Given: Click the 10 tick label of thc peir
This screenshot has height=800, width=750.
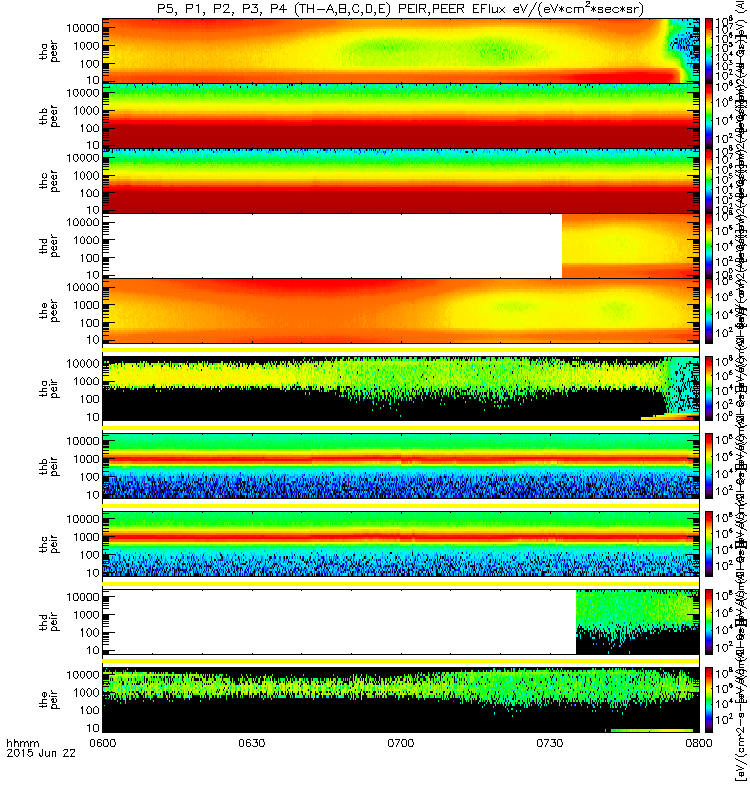Looking at the screenshot, I should 92,573.
